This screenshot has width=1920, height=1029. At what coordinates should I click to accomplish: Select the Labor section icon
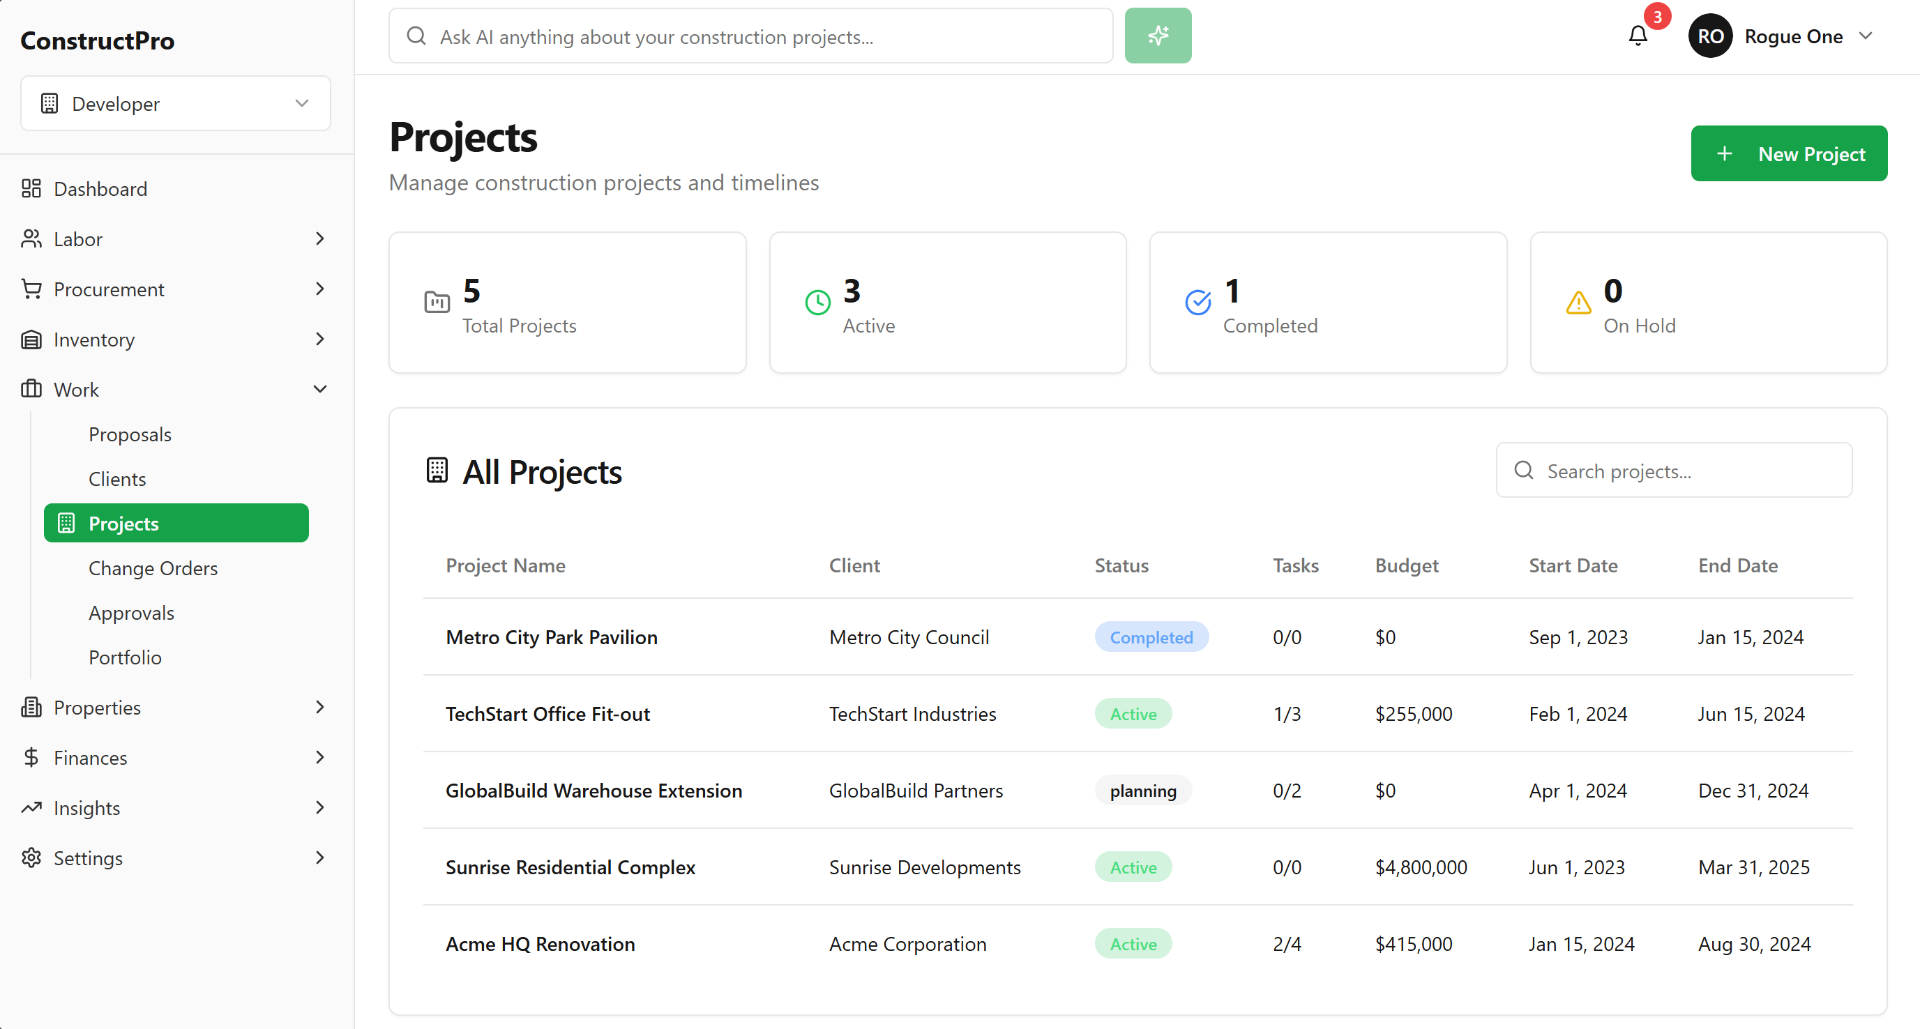click(30, 238)
